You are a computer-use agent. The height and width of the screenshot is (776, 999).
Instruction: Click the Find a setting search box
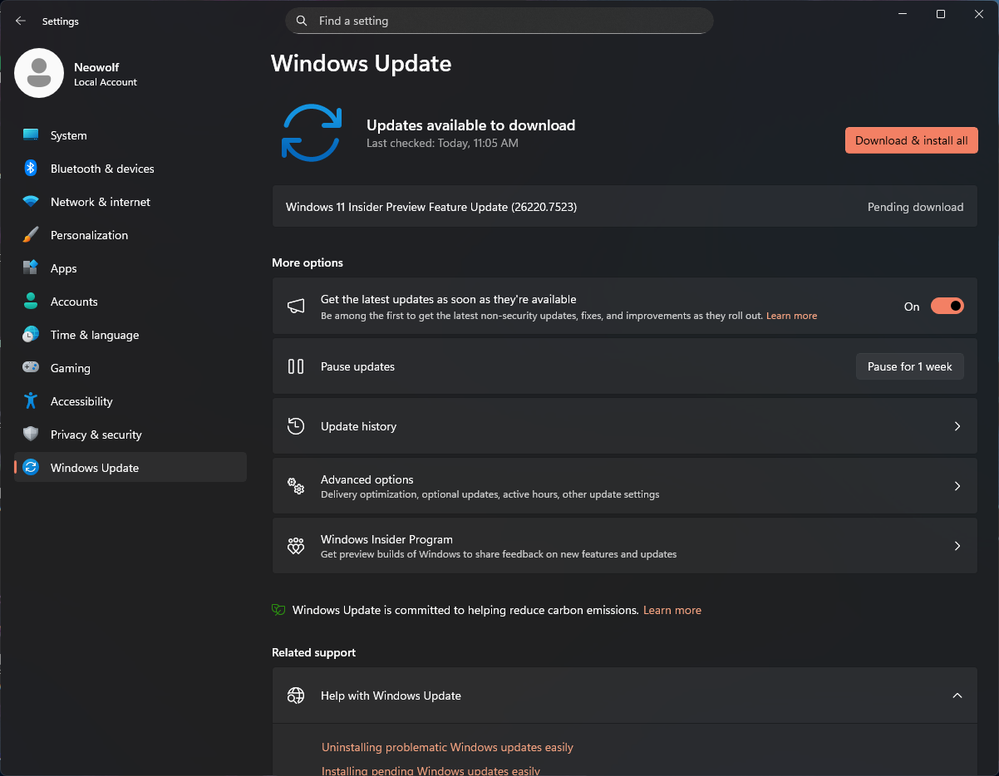pyautogui.click(x=500, y=21)
